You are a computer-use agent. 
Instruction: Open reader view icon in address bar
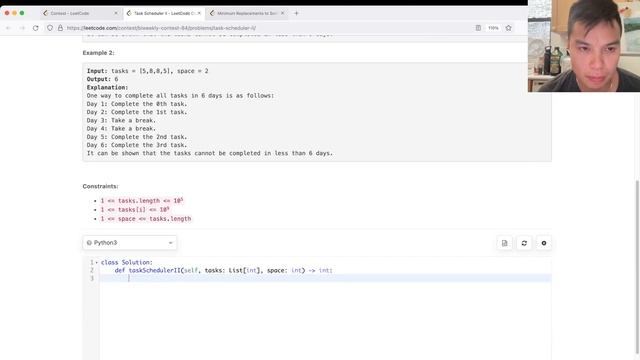pos(478,28)
